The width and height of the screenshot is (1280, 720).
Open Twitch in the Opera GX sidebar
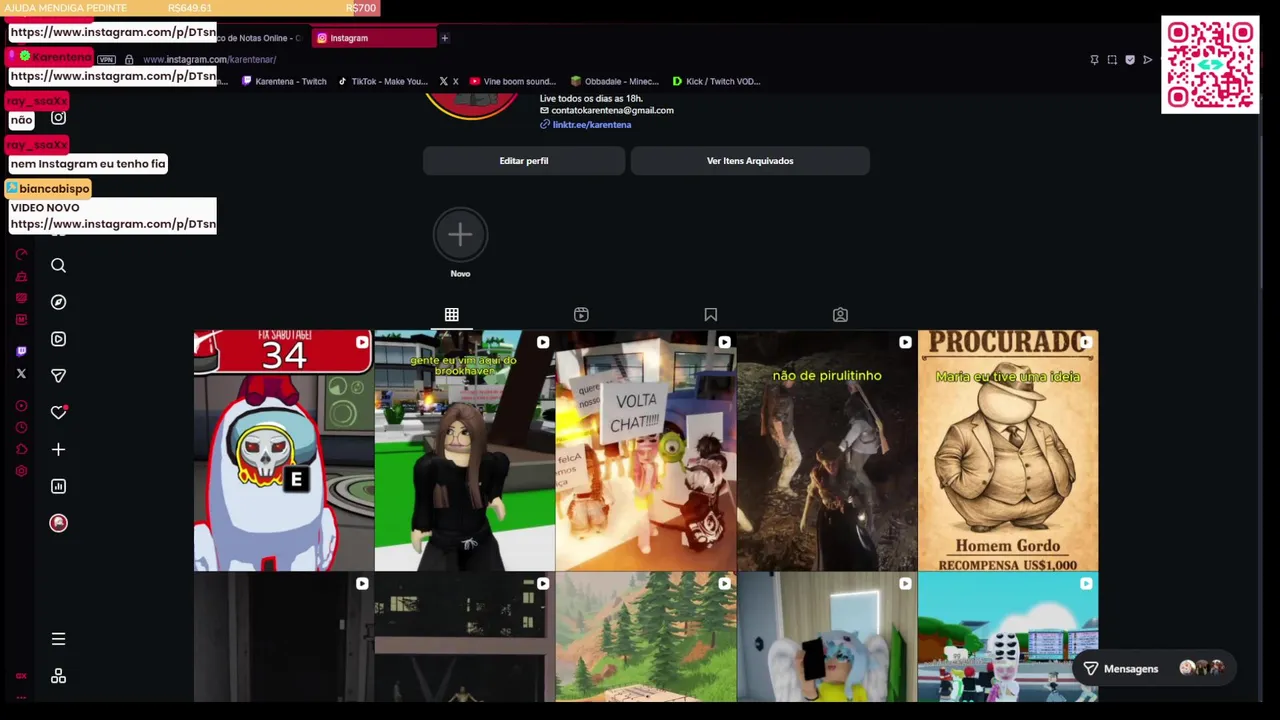pyautogui.click(x=21, y=351)
